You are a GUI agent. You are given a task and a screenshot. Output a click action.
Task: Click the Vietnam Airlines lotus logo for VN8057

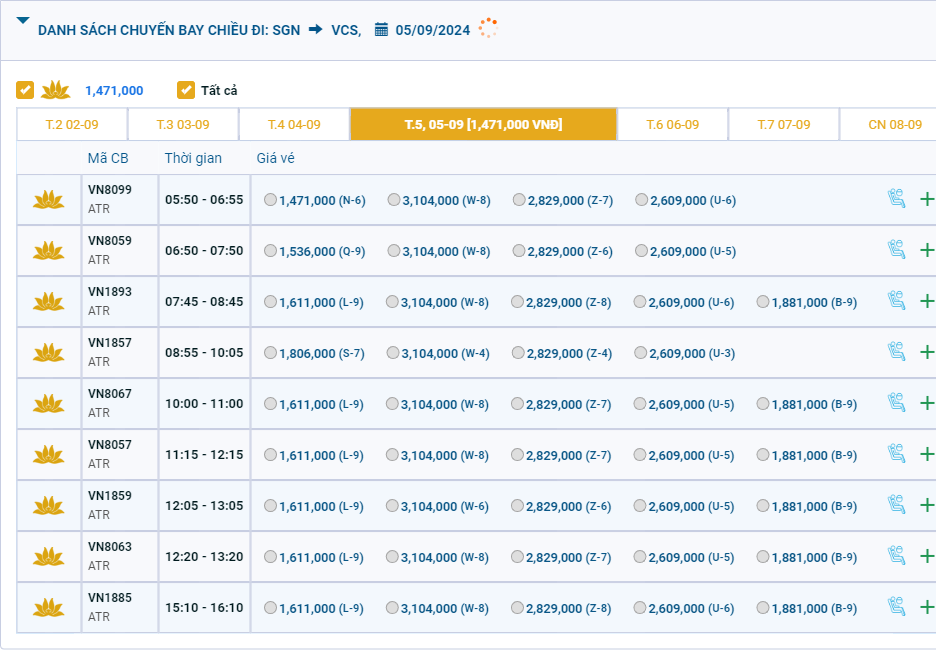(48, 455)
